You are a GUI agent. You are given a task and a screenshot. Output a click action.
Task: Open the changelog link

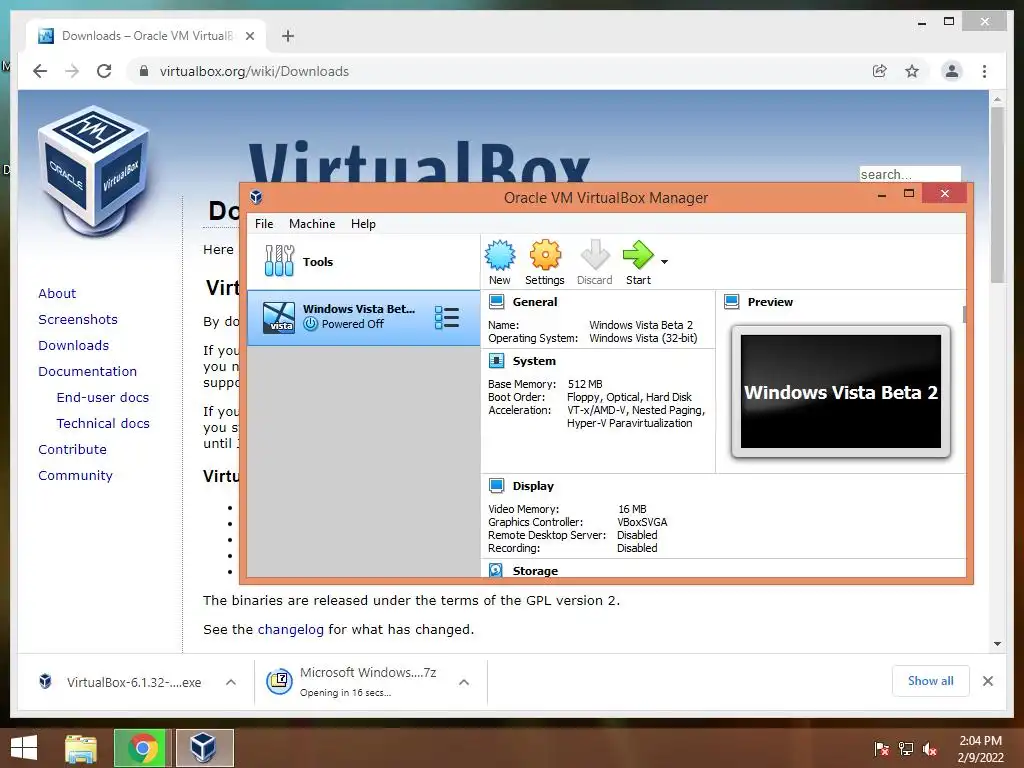(x=291, y=630)
